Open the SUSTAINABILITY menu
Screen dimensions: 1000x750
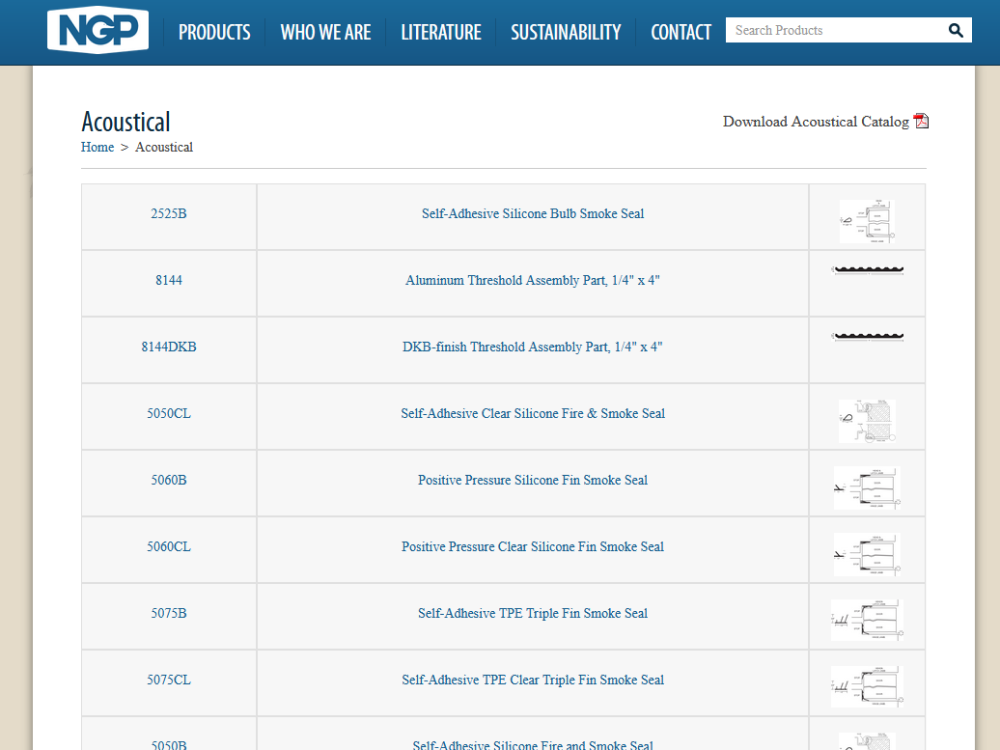coord(566,32)
